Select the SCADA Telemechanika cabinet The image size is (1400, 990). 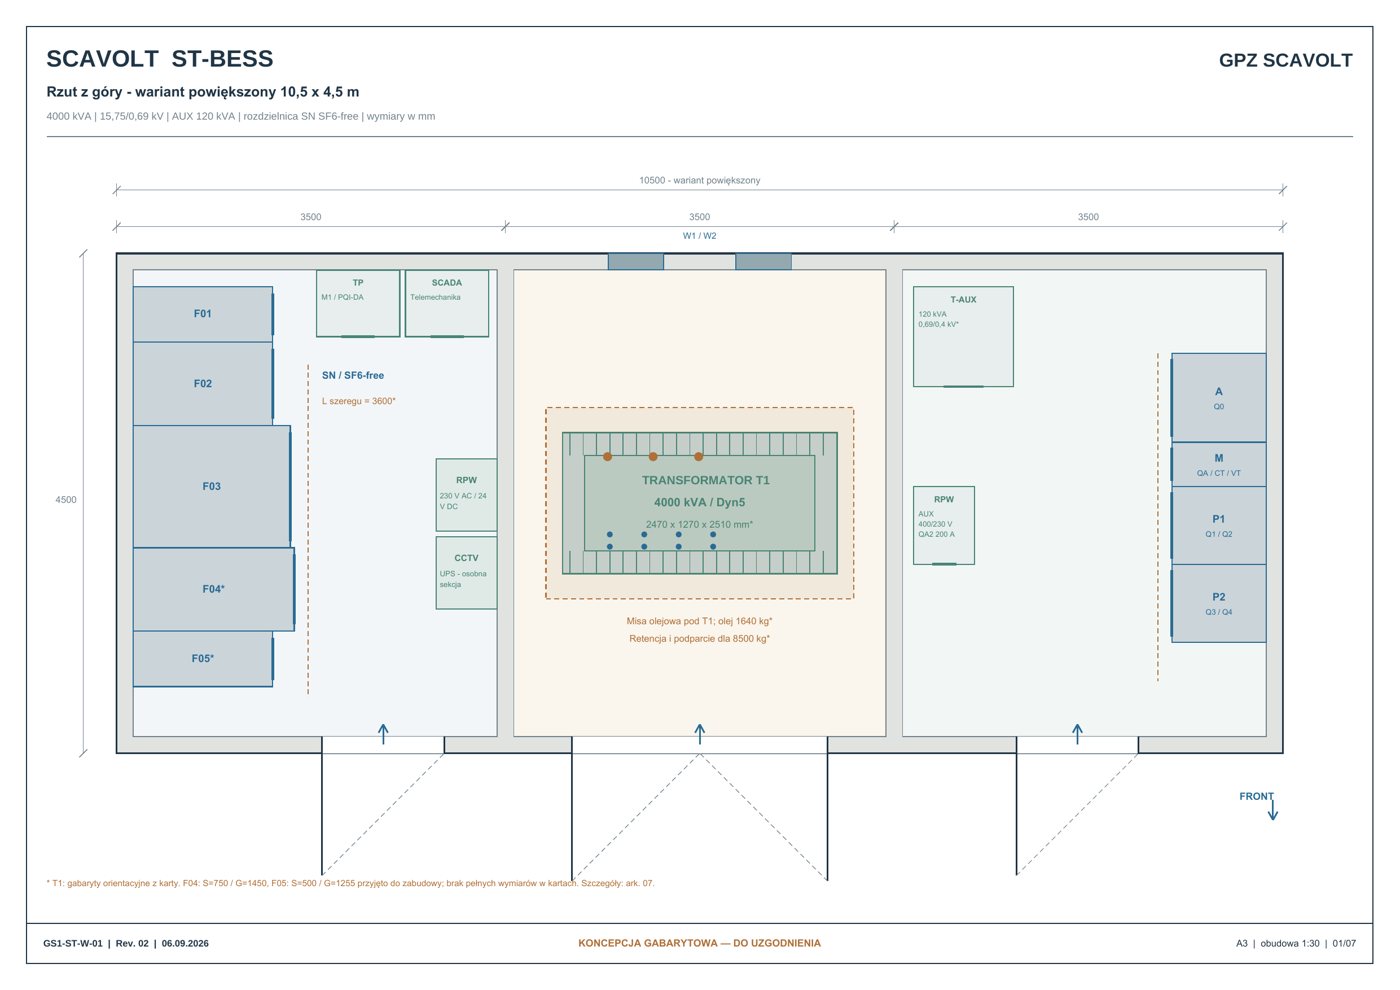tap(447, 303)
